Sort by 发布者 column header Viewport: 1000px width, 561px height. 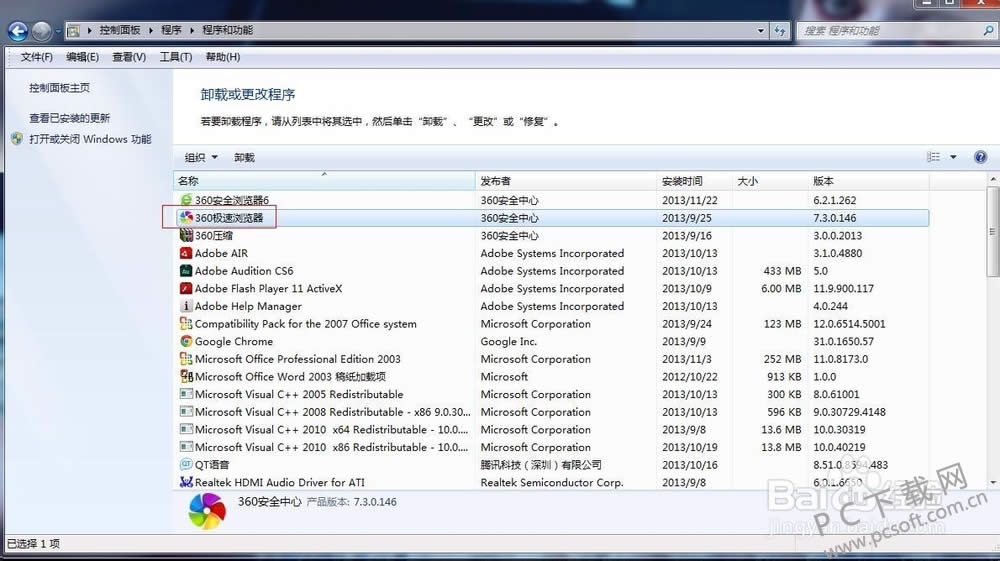point(566,181)
